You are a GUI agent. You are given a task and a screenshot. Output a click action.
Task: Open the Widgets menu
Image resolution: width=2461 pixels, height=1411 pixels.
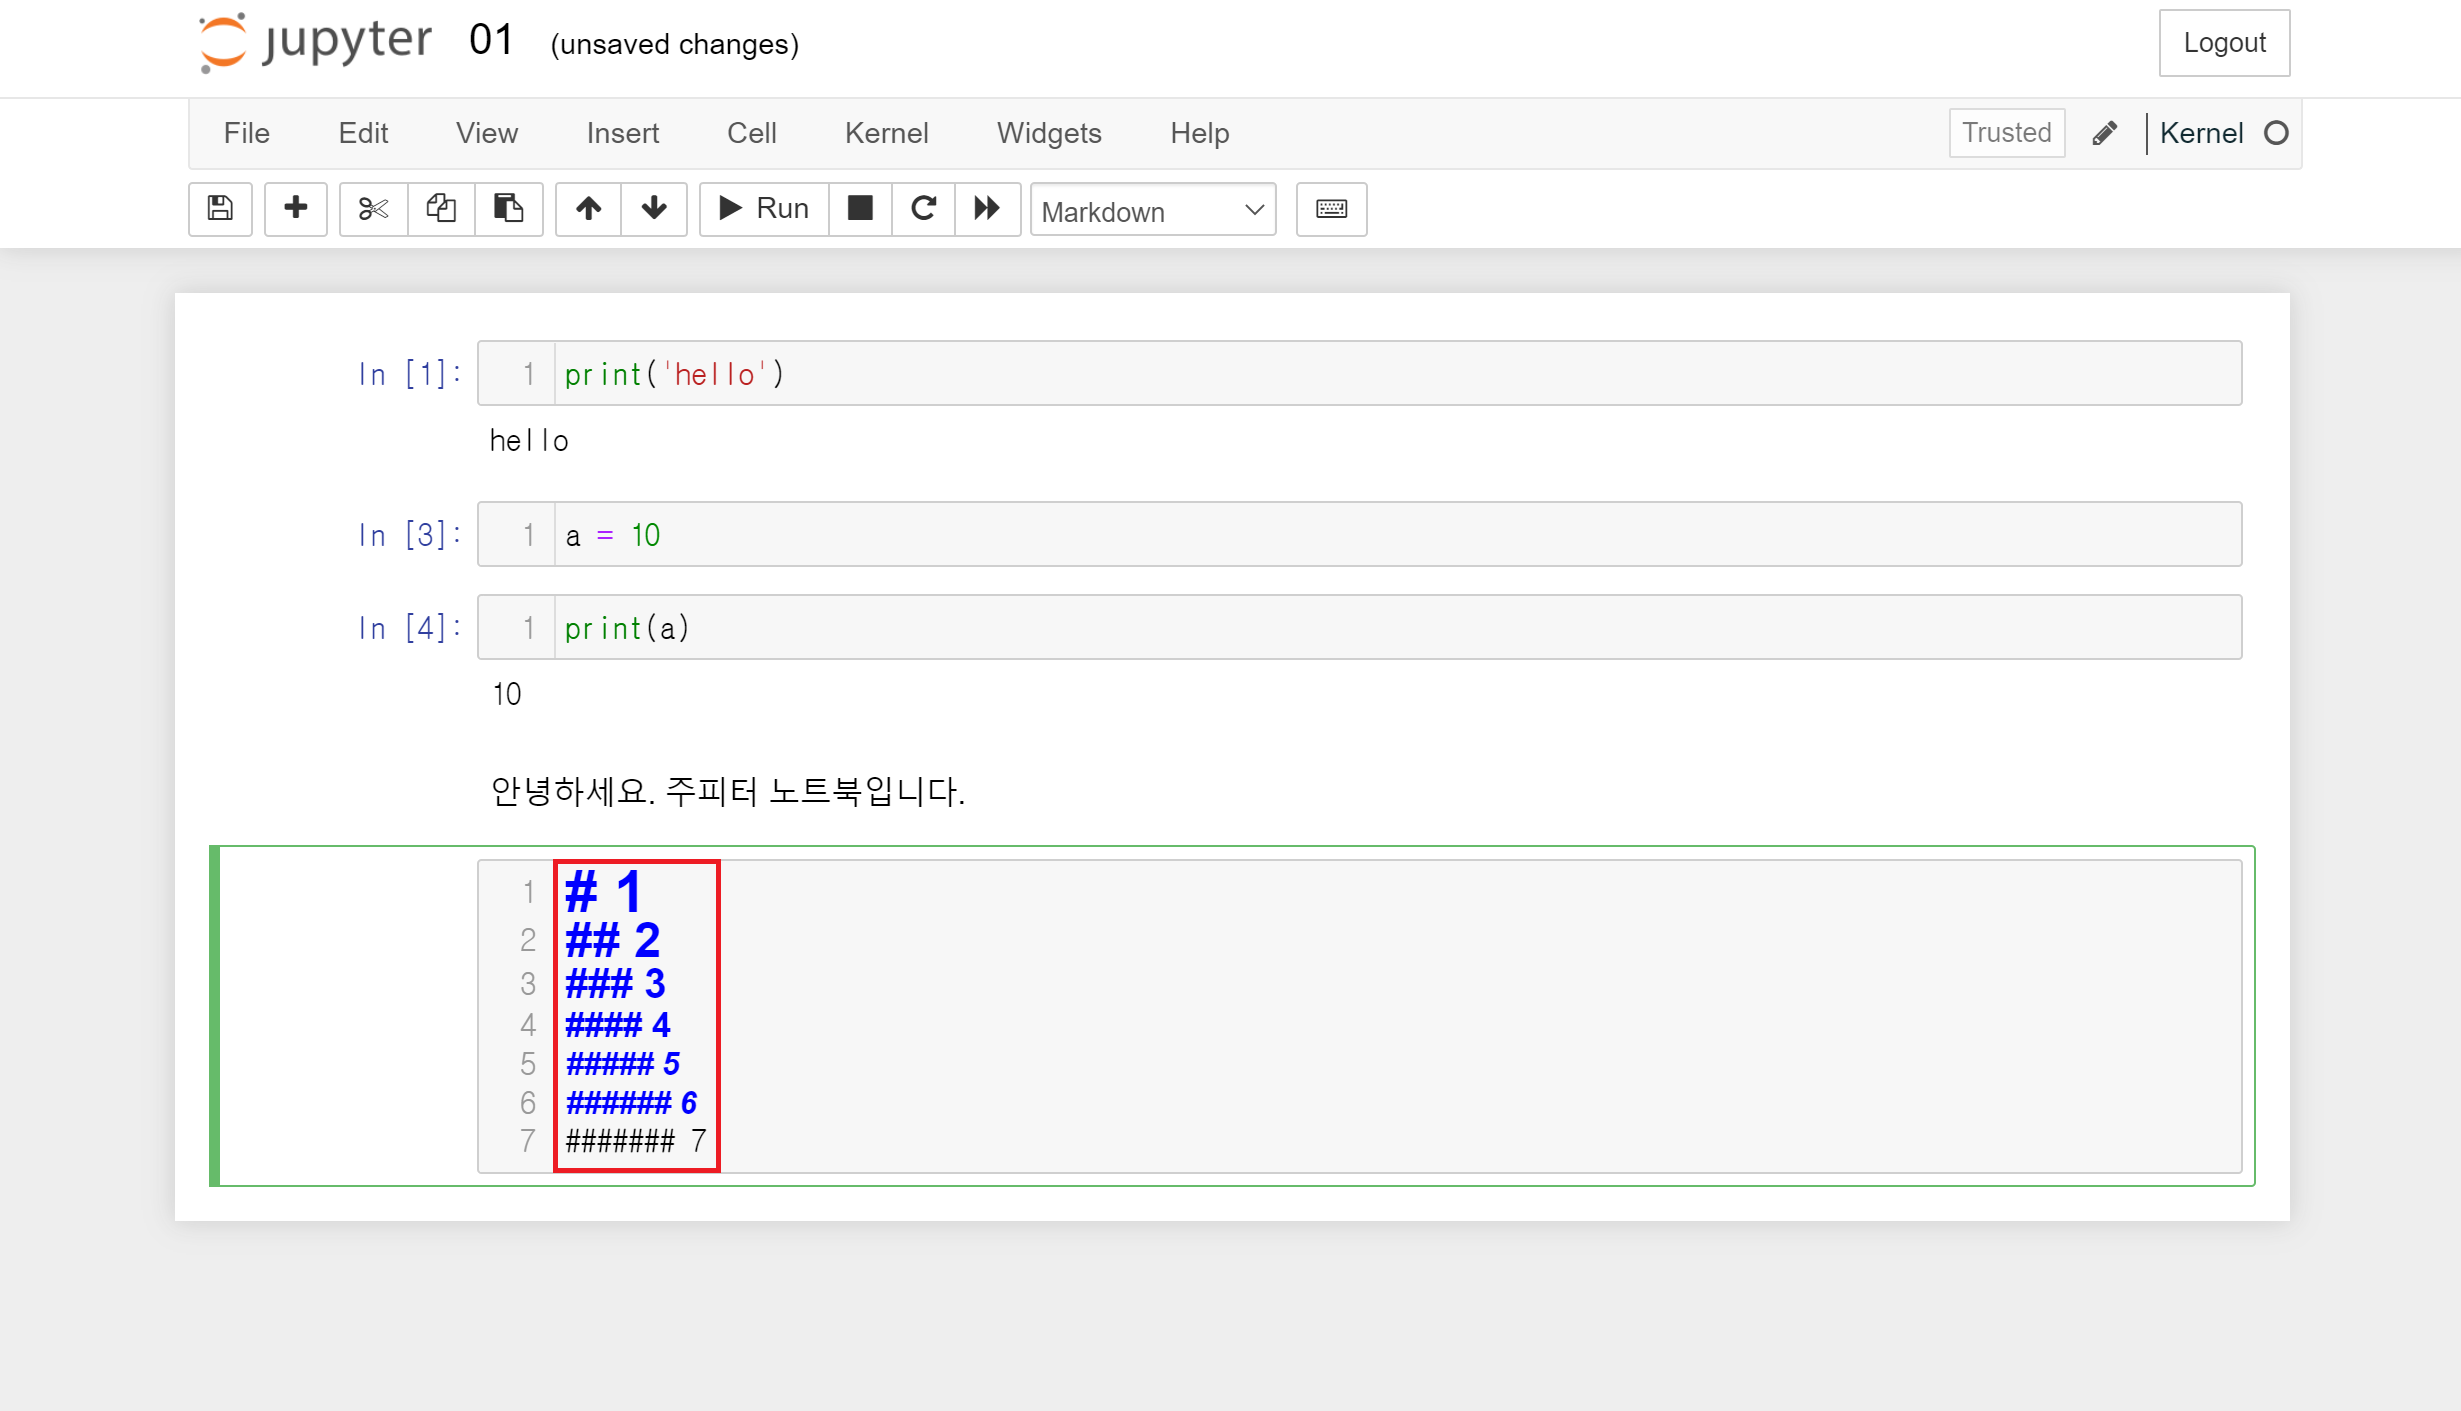point(1049,133)
